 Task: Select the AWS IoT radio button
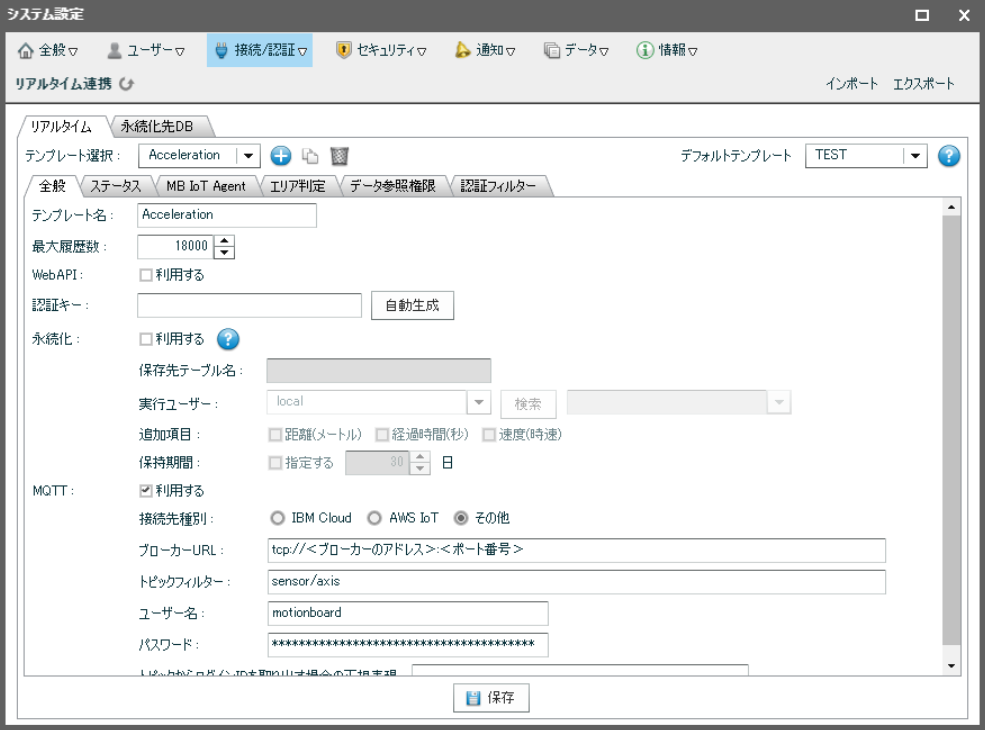coord(375,518)
